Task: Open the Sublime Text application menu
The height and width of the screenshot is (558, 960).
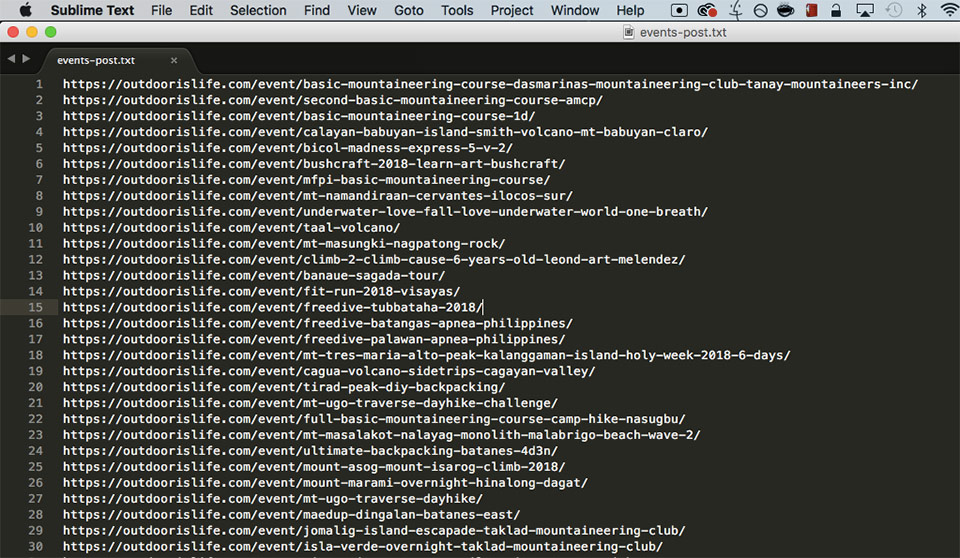Action: tap(92, 10)
